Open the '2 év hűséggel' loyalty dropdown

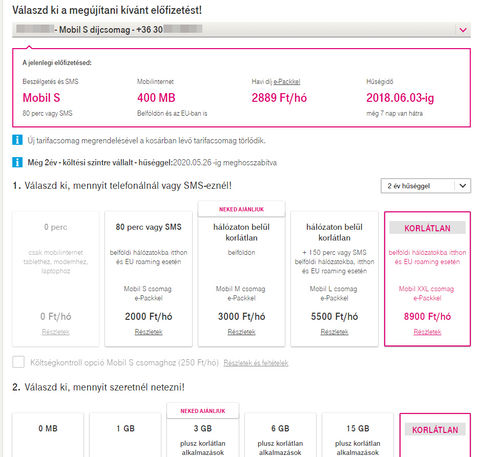(426, 186)
